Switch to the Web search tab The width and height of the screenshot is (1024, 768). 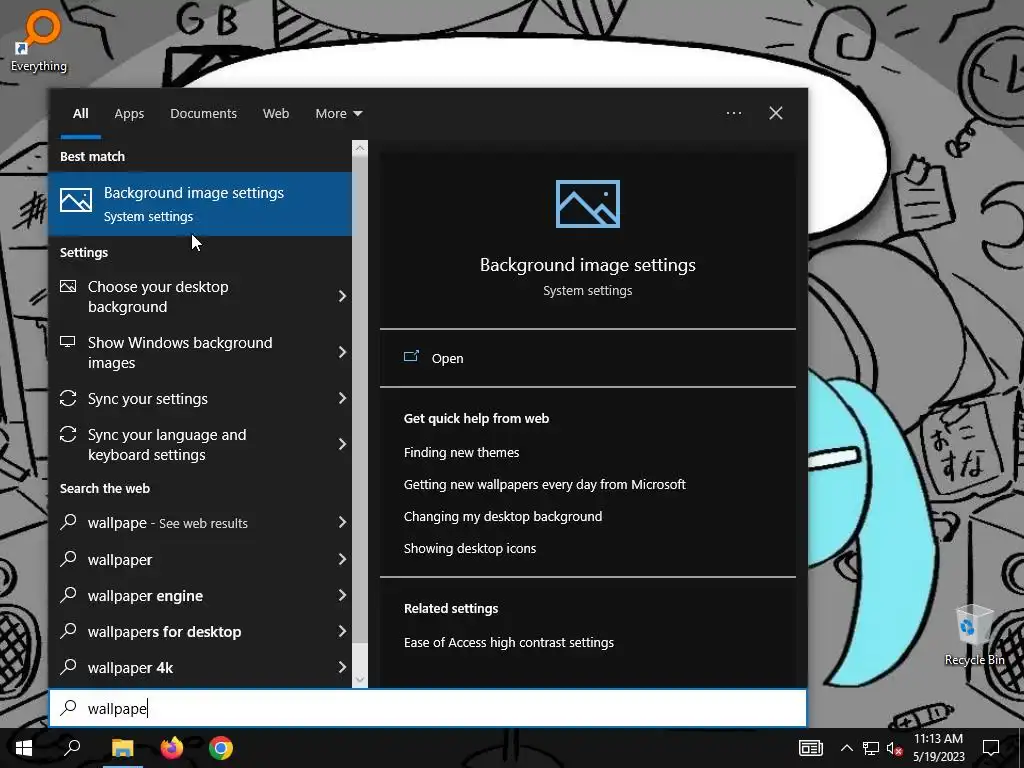(x=276, y=114)
